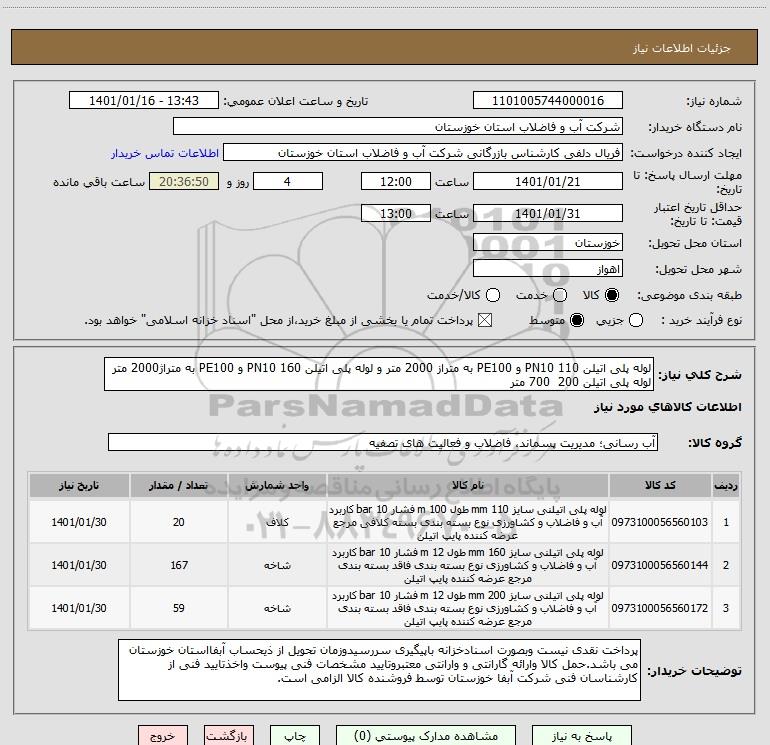770x745 pixels.
Task: Click the 200 mm pipe item name
Action: [468, 608]
